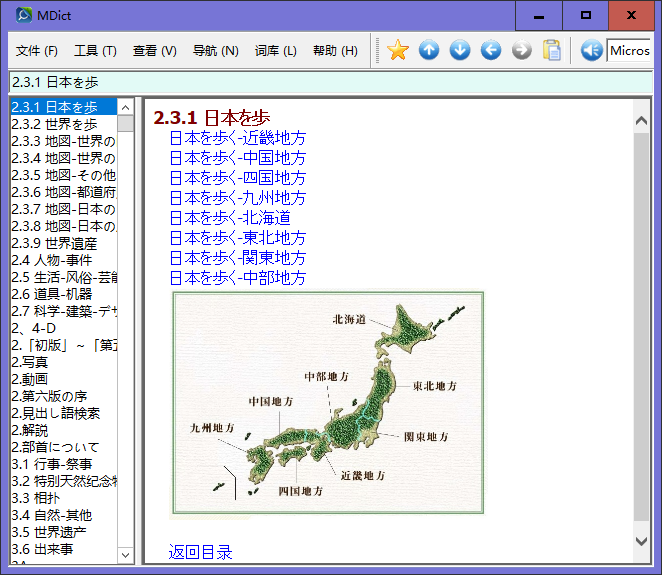Image resolution: width=662 pixels, height=575 pixels.
Task: Click the grey forward arrow icon
Action: (x=521, y=50)
